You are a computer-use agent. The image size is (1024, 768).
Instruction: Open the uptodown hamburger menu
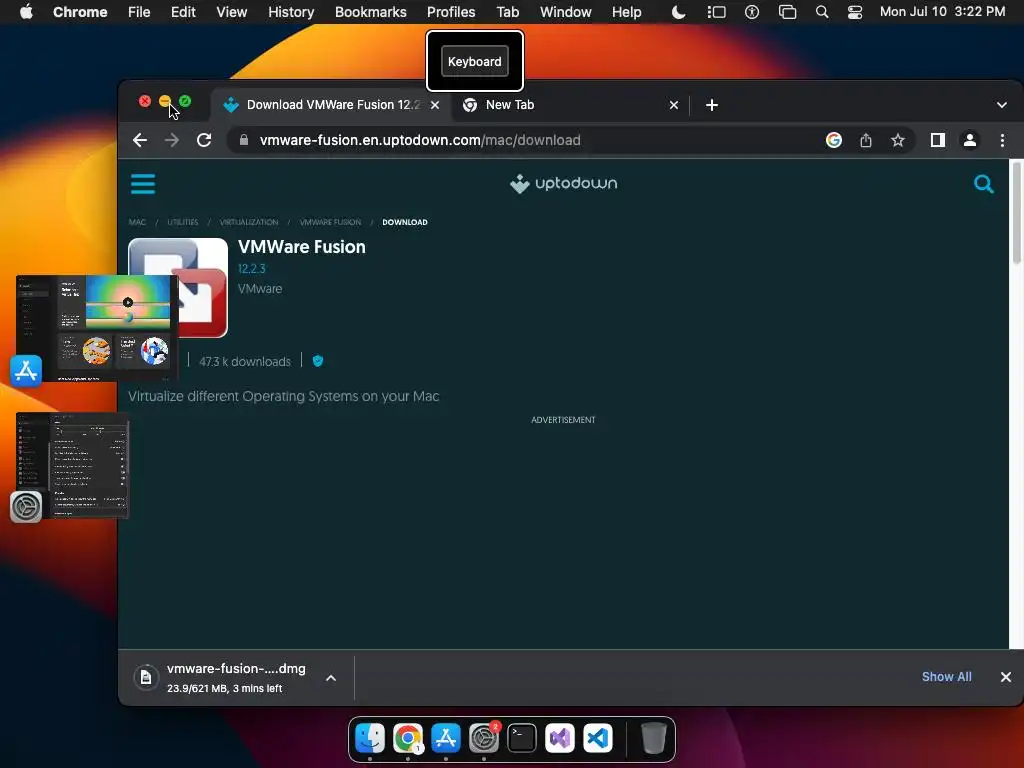pyautogui.click(x=142, y=184)
